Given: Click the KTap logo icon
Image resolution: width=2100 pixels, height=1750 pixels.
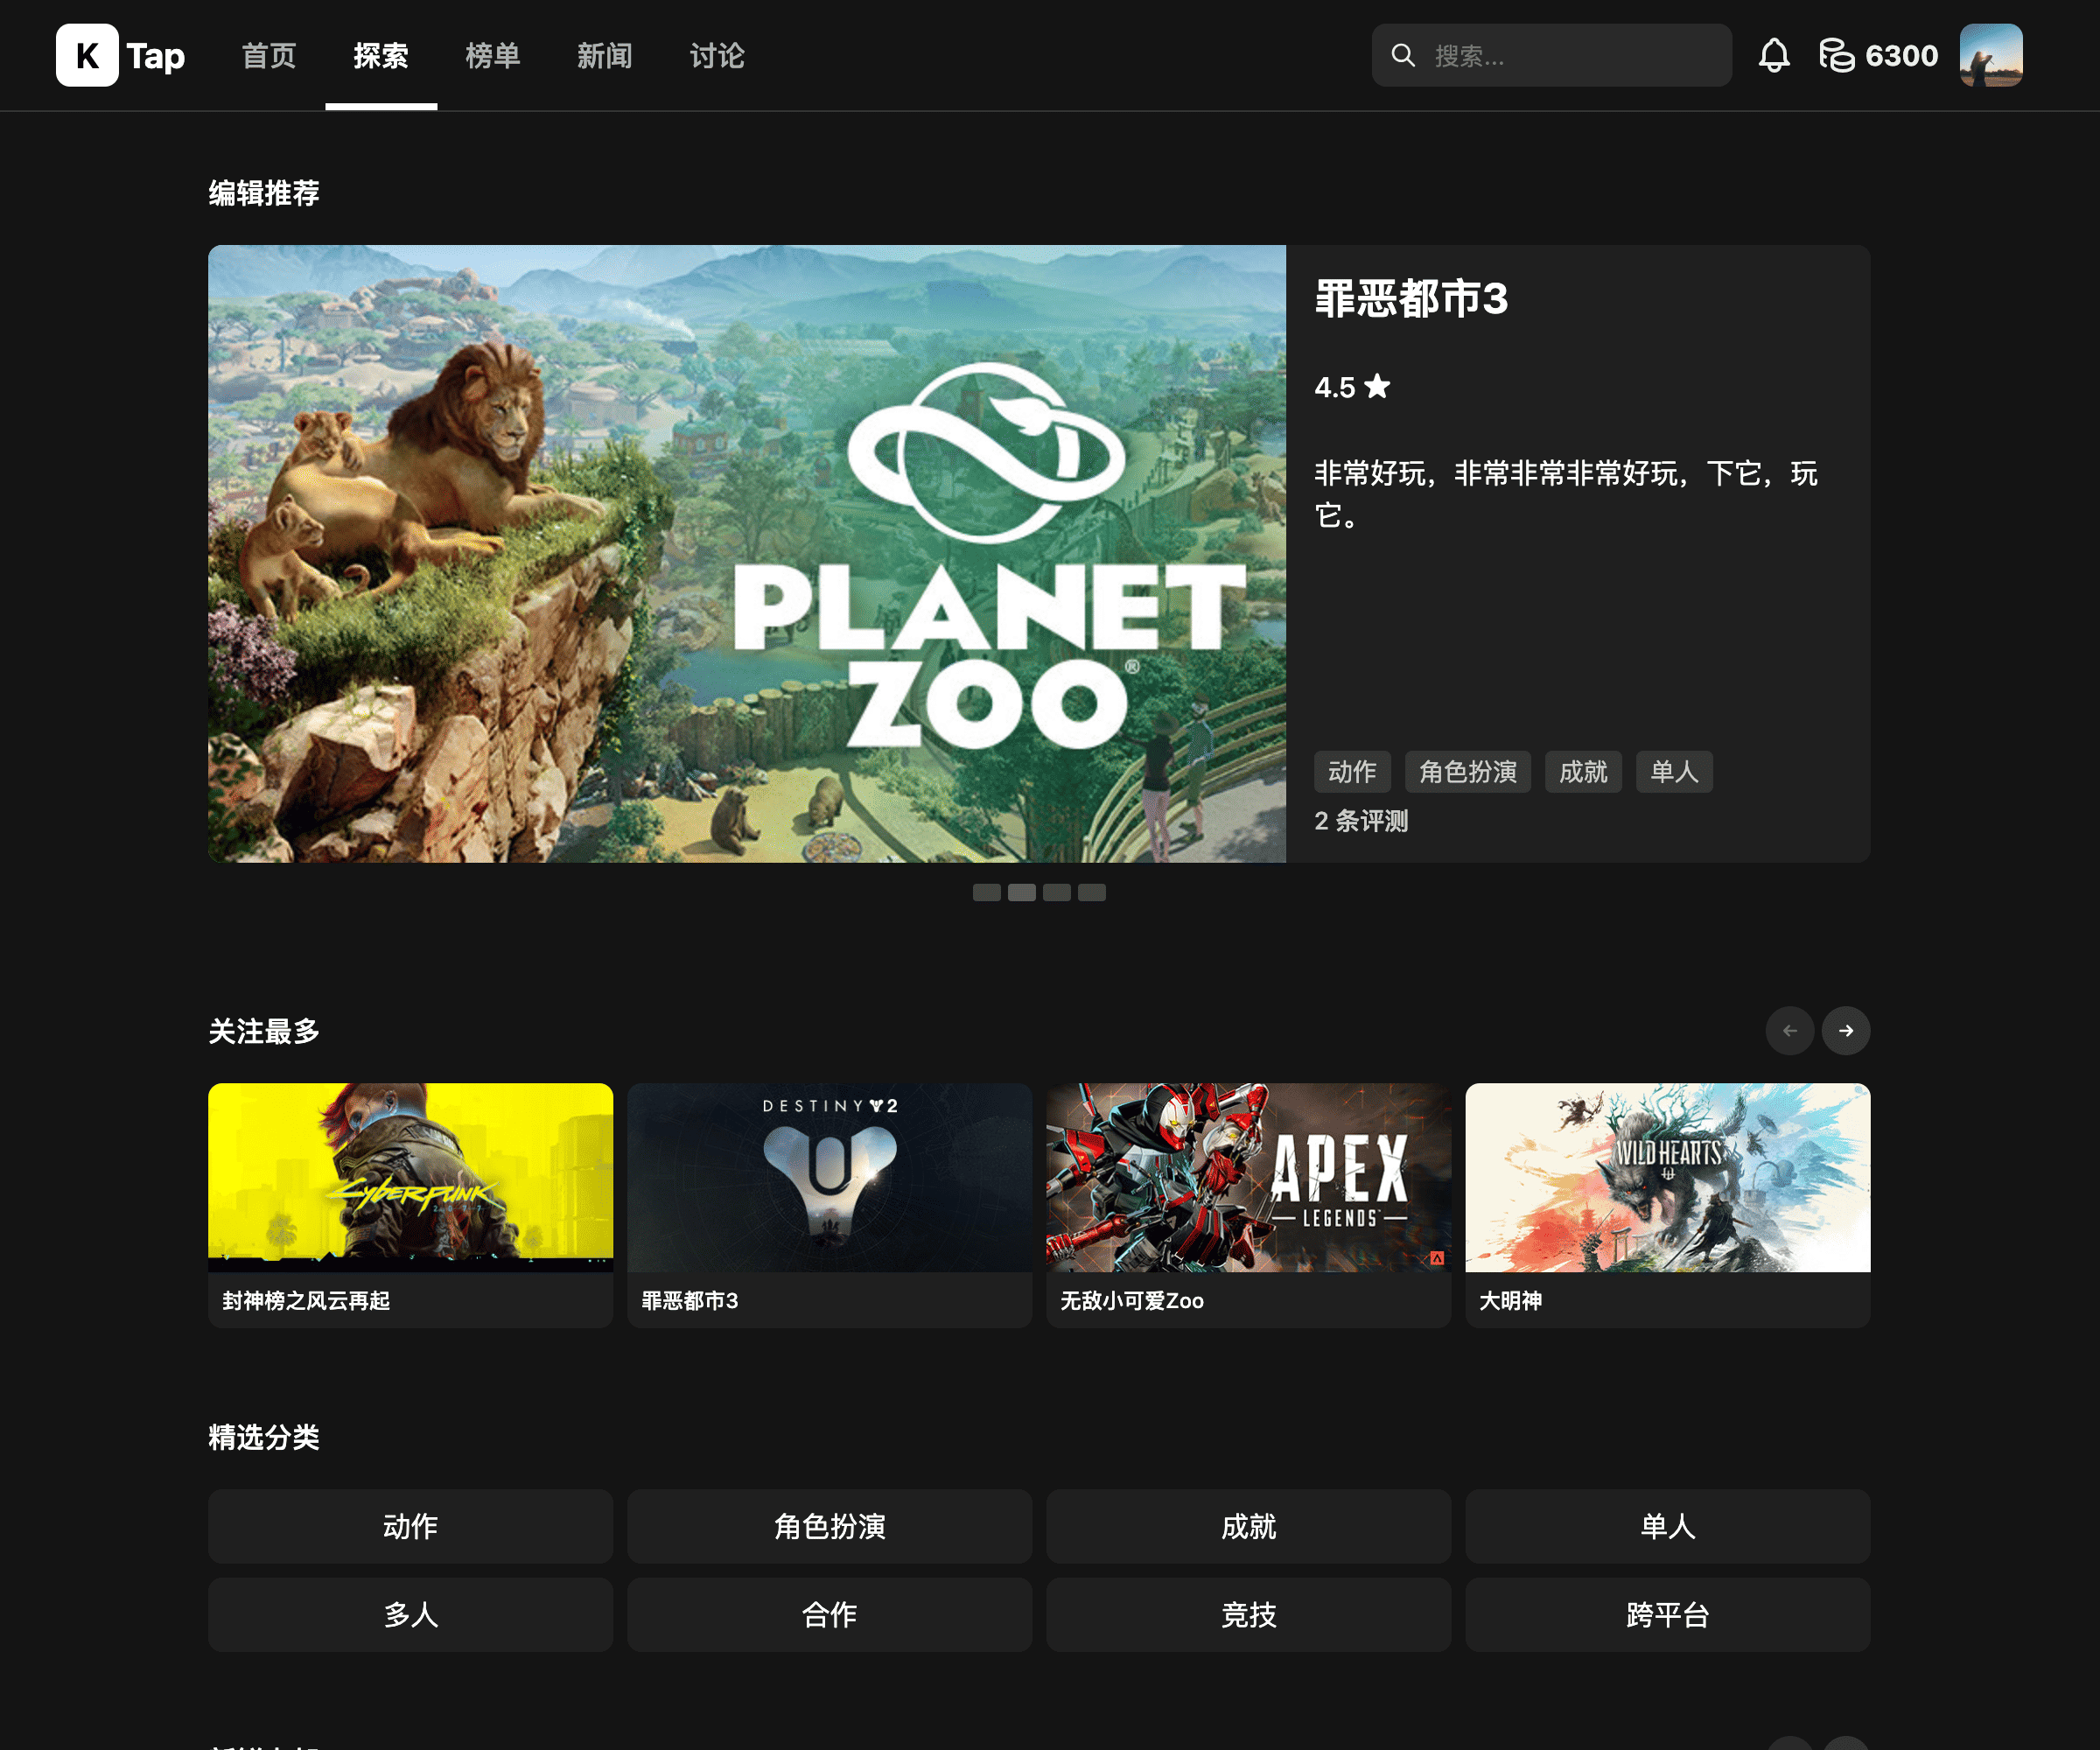Looking at the screenshot, I should click(87, 55).
